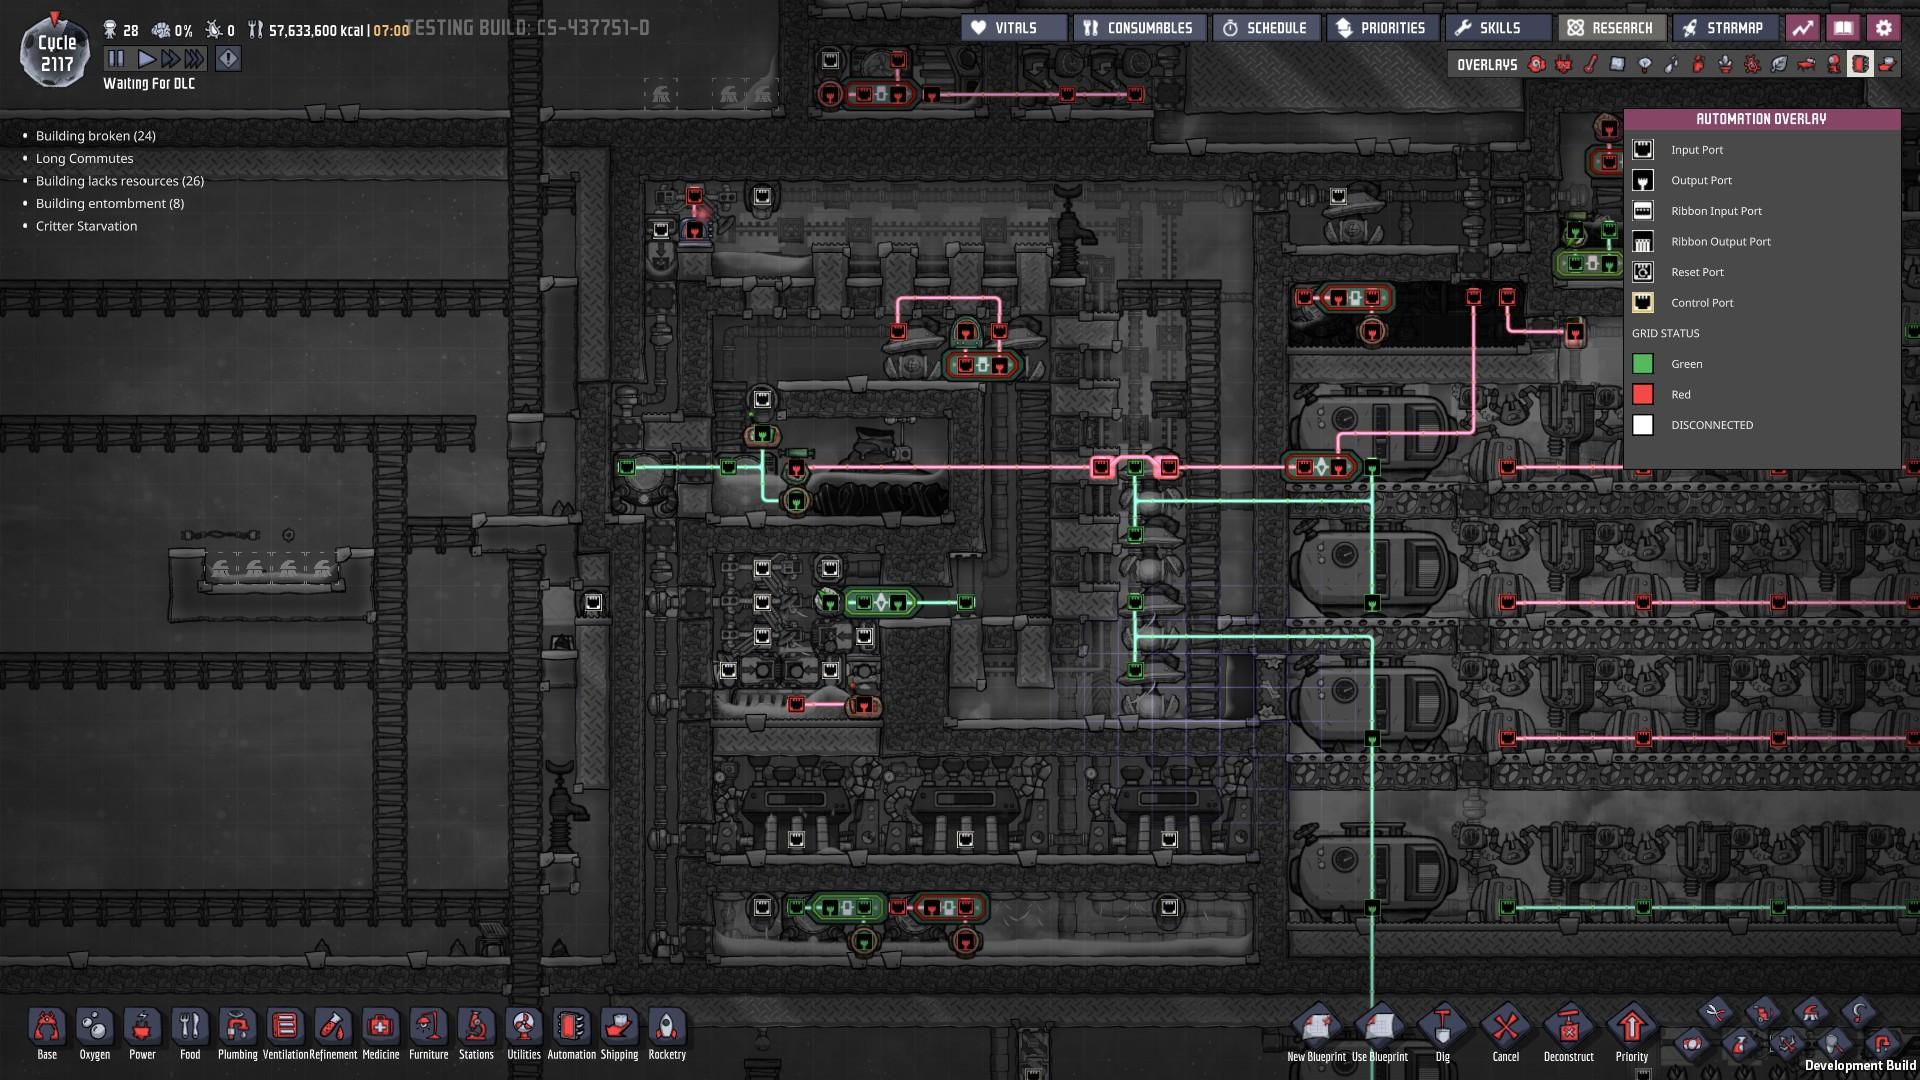Toggle the Oxygen overlay icon
The height and width of the screenshot is (1080, 1920).
[x=1537, y=64]
